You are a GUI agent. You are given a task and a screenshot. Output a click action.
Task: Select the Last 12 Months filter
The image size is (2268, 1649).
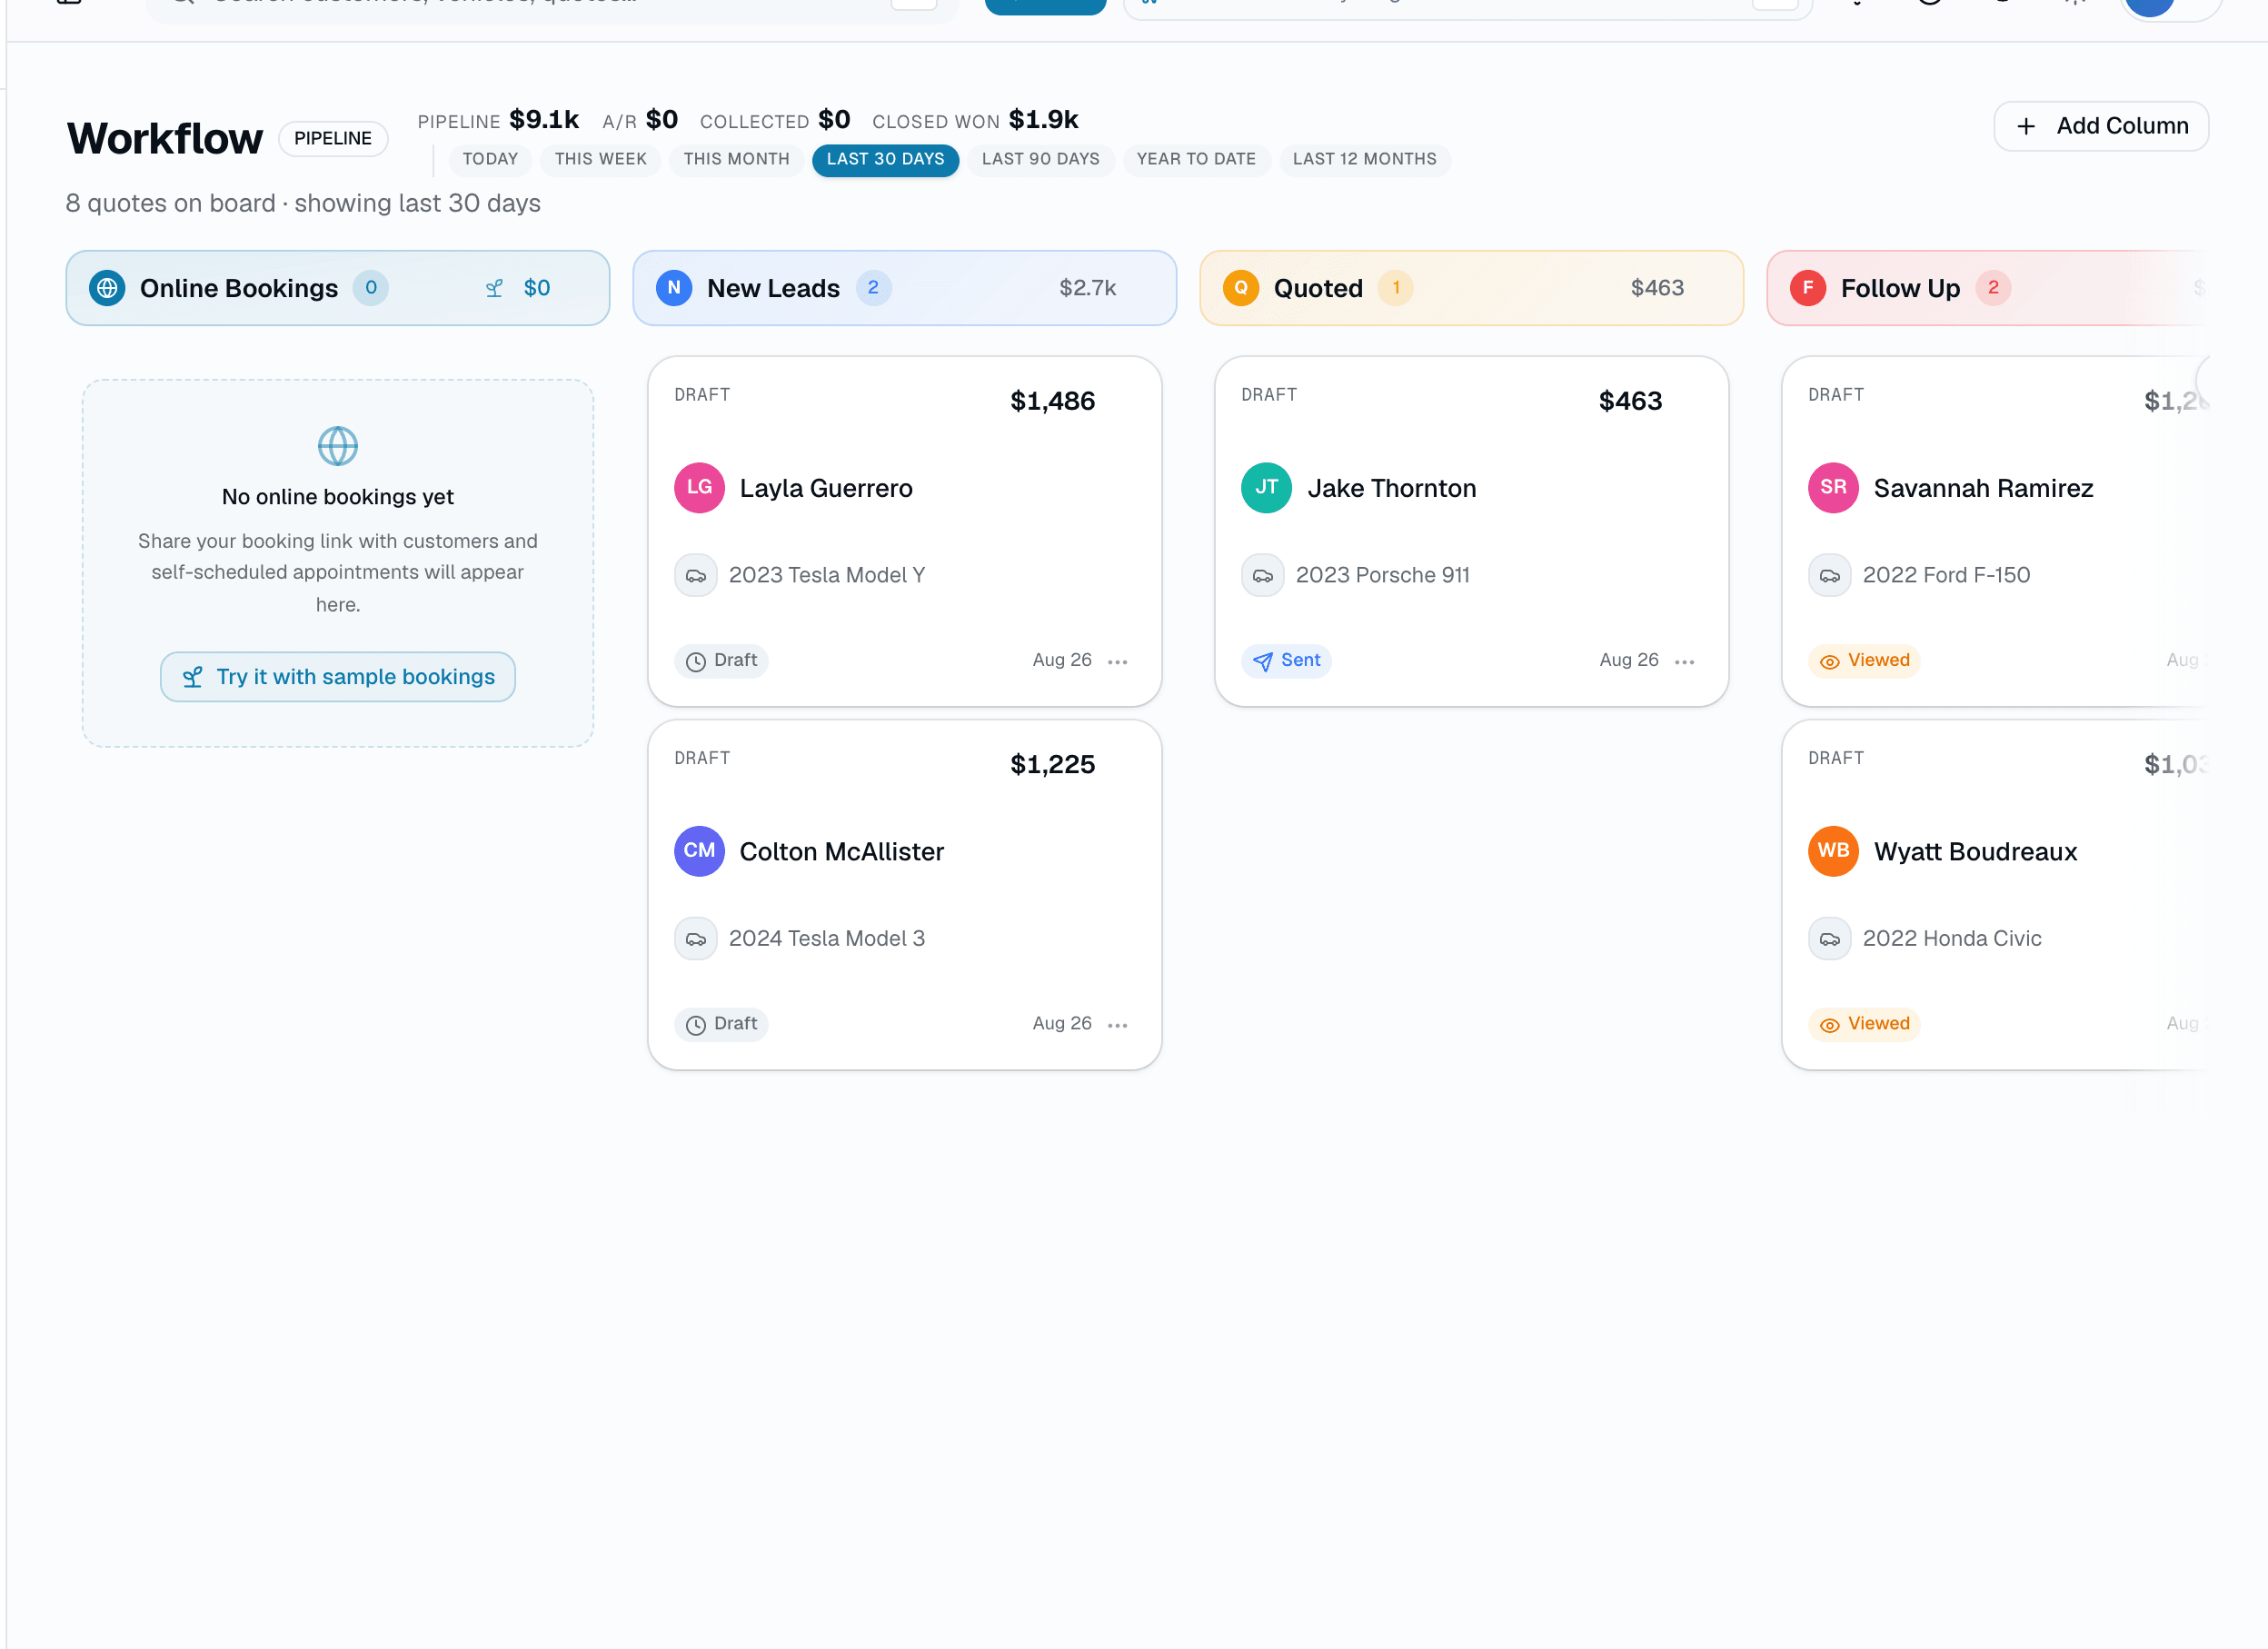[x=1364, y=160]
